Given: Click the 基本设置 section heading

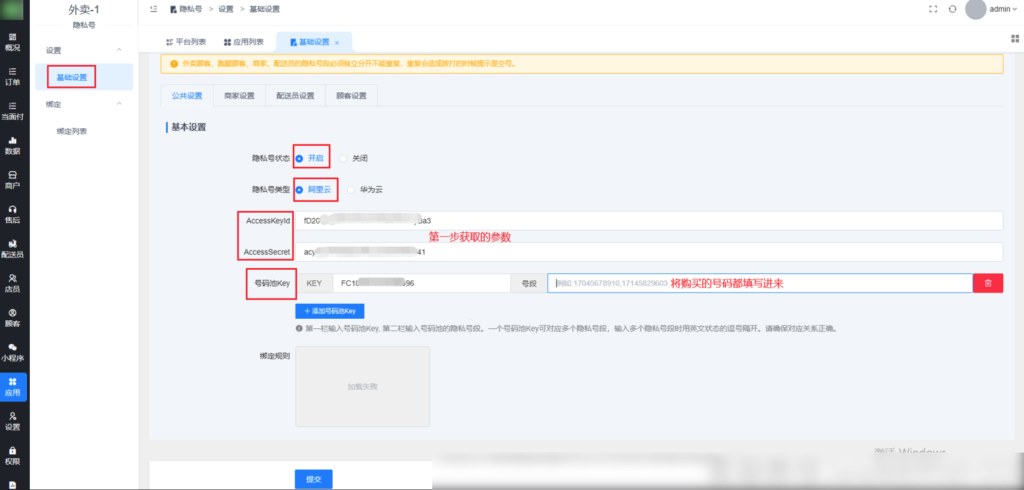Looking at the screenshot, I should click(x=189, y=127).
